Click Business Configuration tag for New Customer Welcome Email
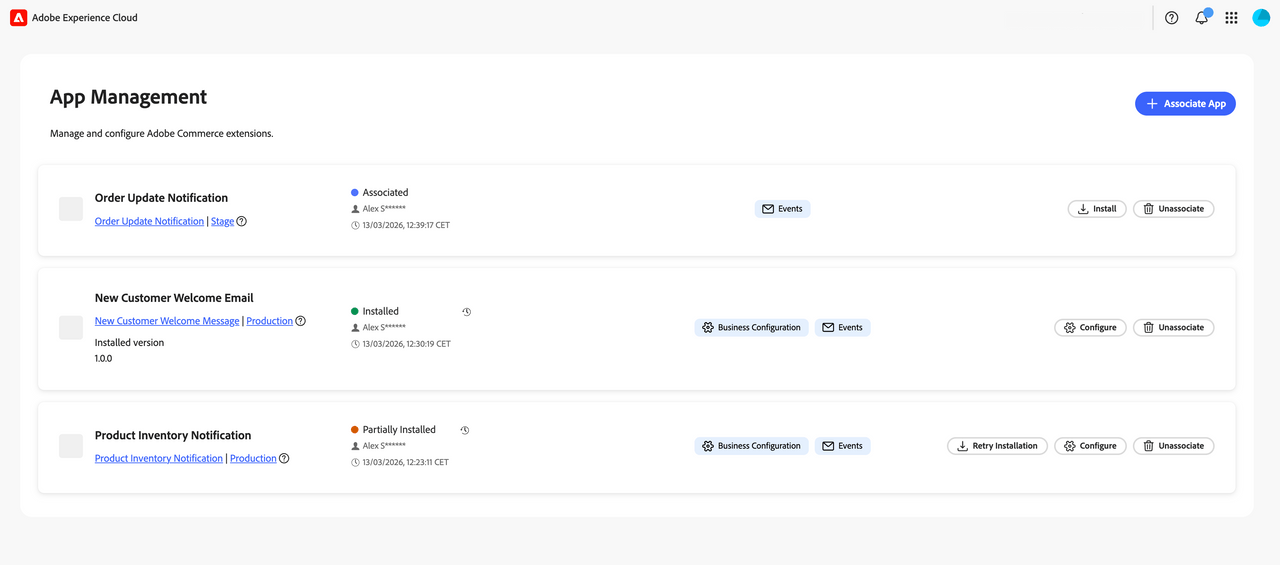This screenshot has width=1280, height=565. tap(751, 328)
